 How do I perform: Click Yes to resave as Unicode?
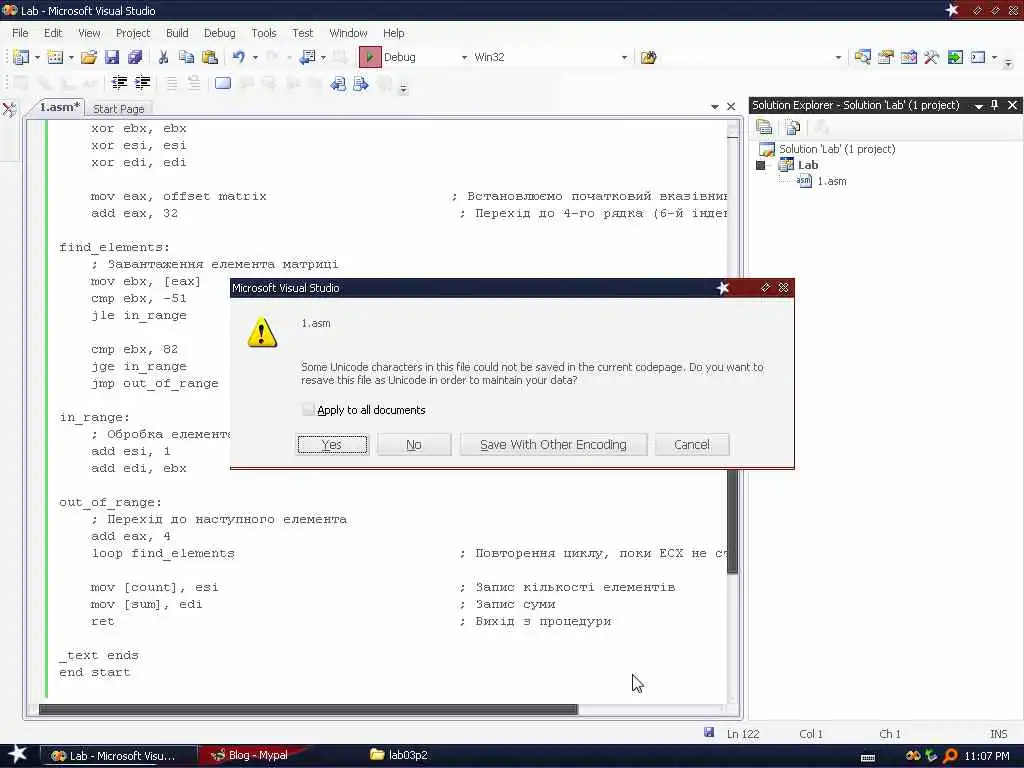tap(332, 445)
